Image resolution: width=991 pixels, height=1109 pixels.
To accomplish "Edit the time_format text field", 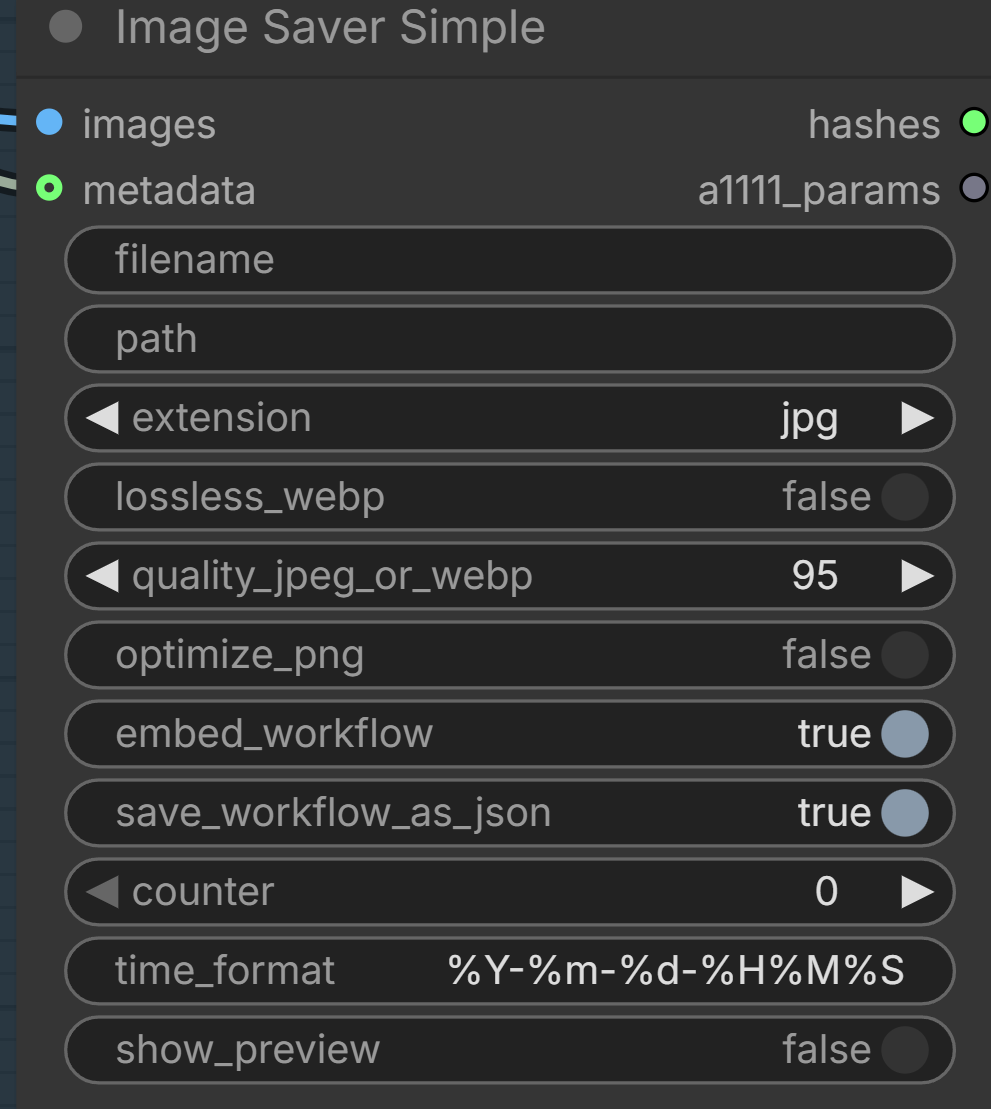I will (x=510, y=971).
